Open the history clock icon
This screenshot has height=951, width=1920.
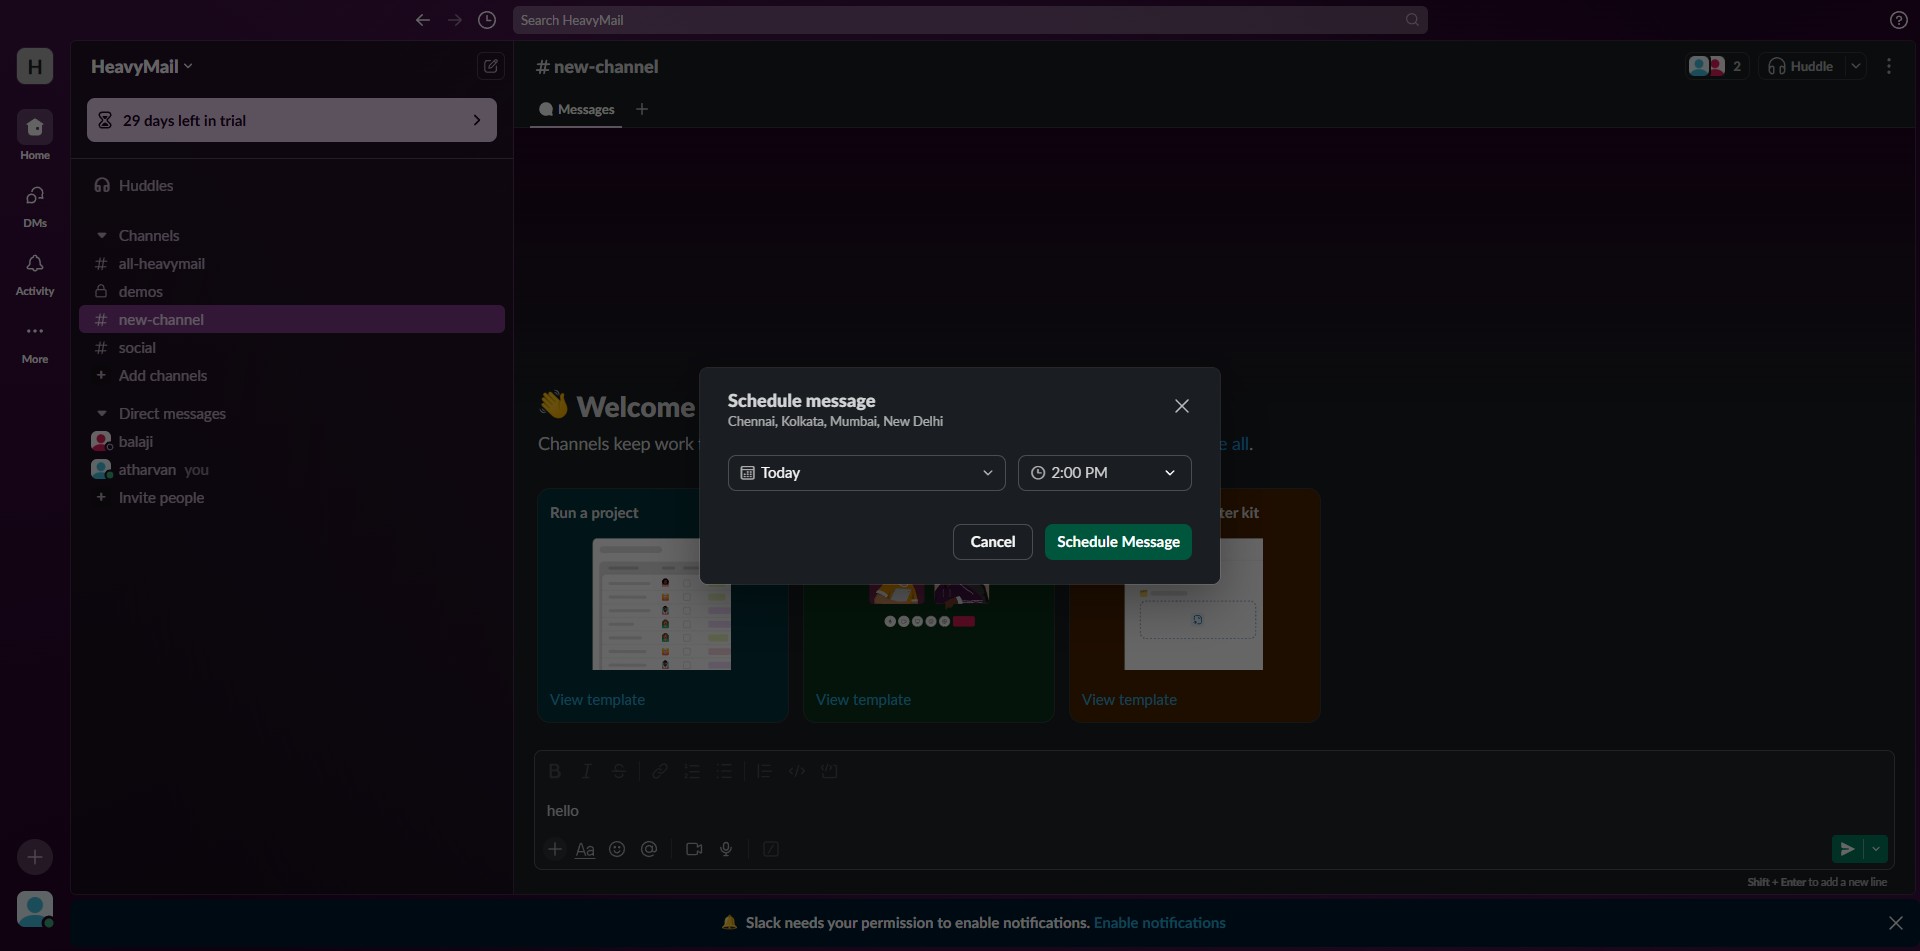(487, 20)
